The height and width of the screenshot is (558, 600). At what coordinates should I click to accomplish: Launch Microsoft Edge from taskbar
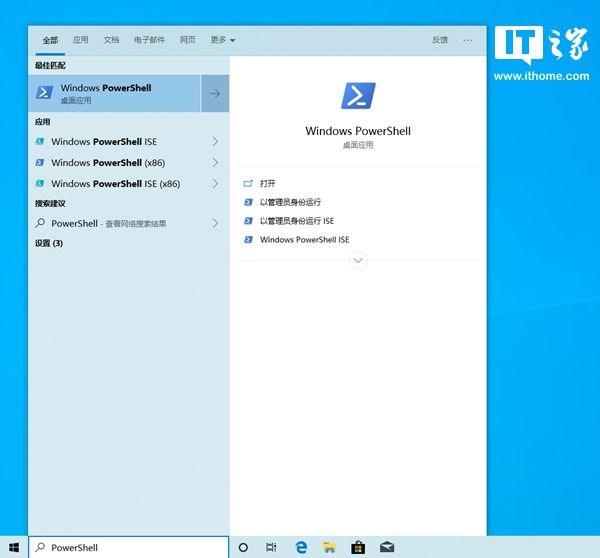[x=301, y=548]
